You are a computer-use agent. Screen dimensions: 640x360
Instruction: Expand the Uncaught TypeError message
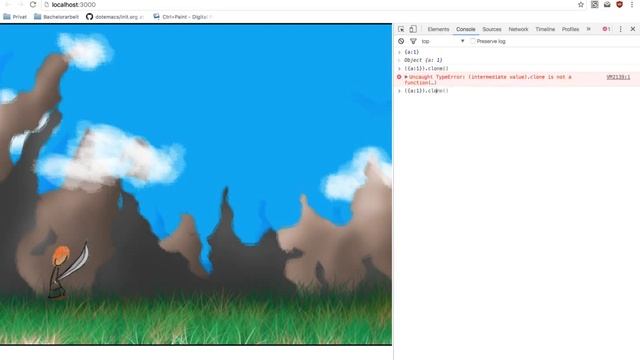406,77
